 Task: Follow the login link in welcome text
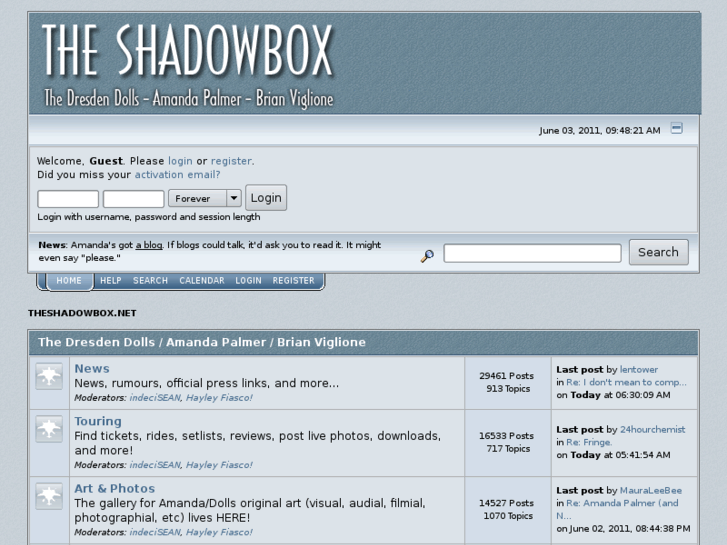tap(180, 161)
